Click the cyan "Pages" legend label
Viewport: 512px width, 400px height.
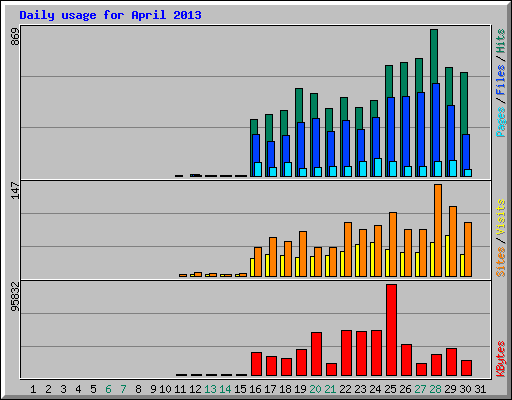(501, 122)
